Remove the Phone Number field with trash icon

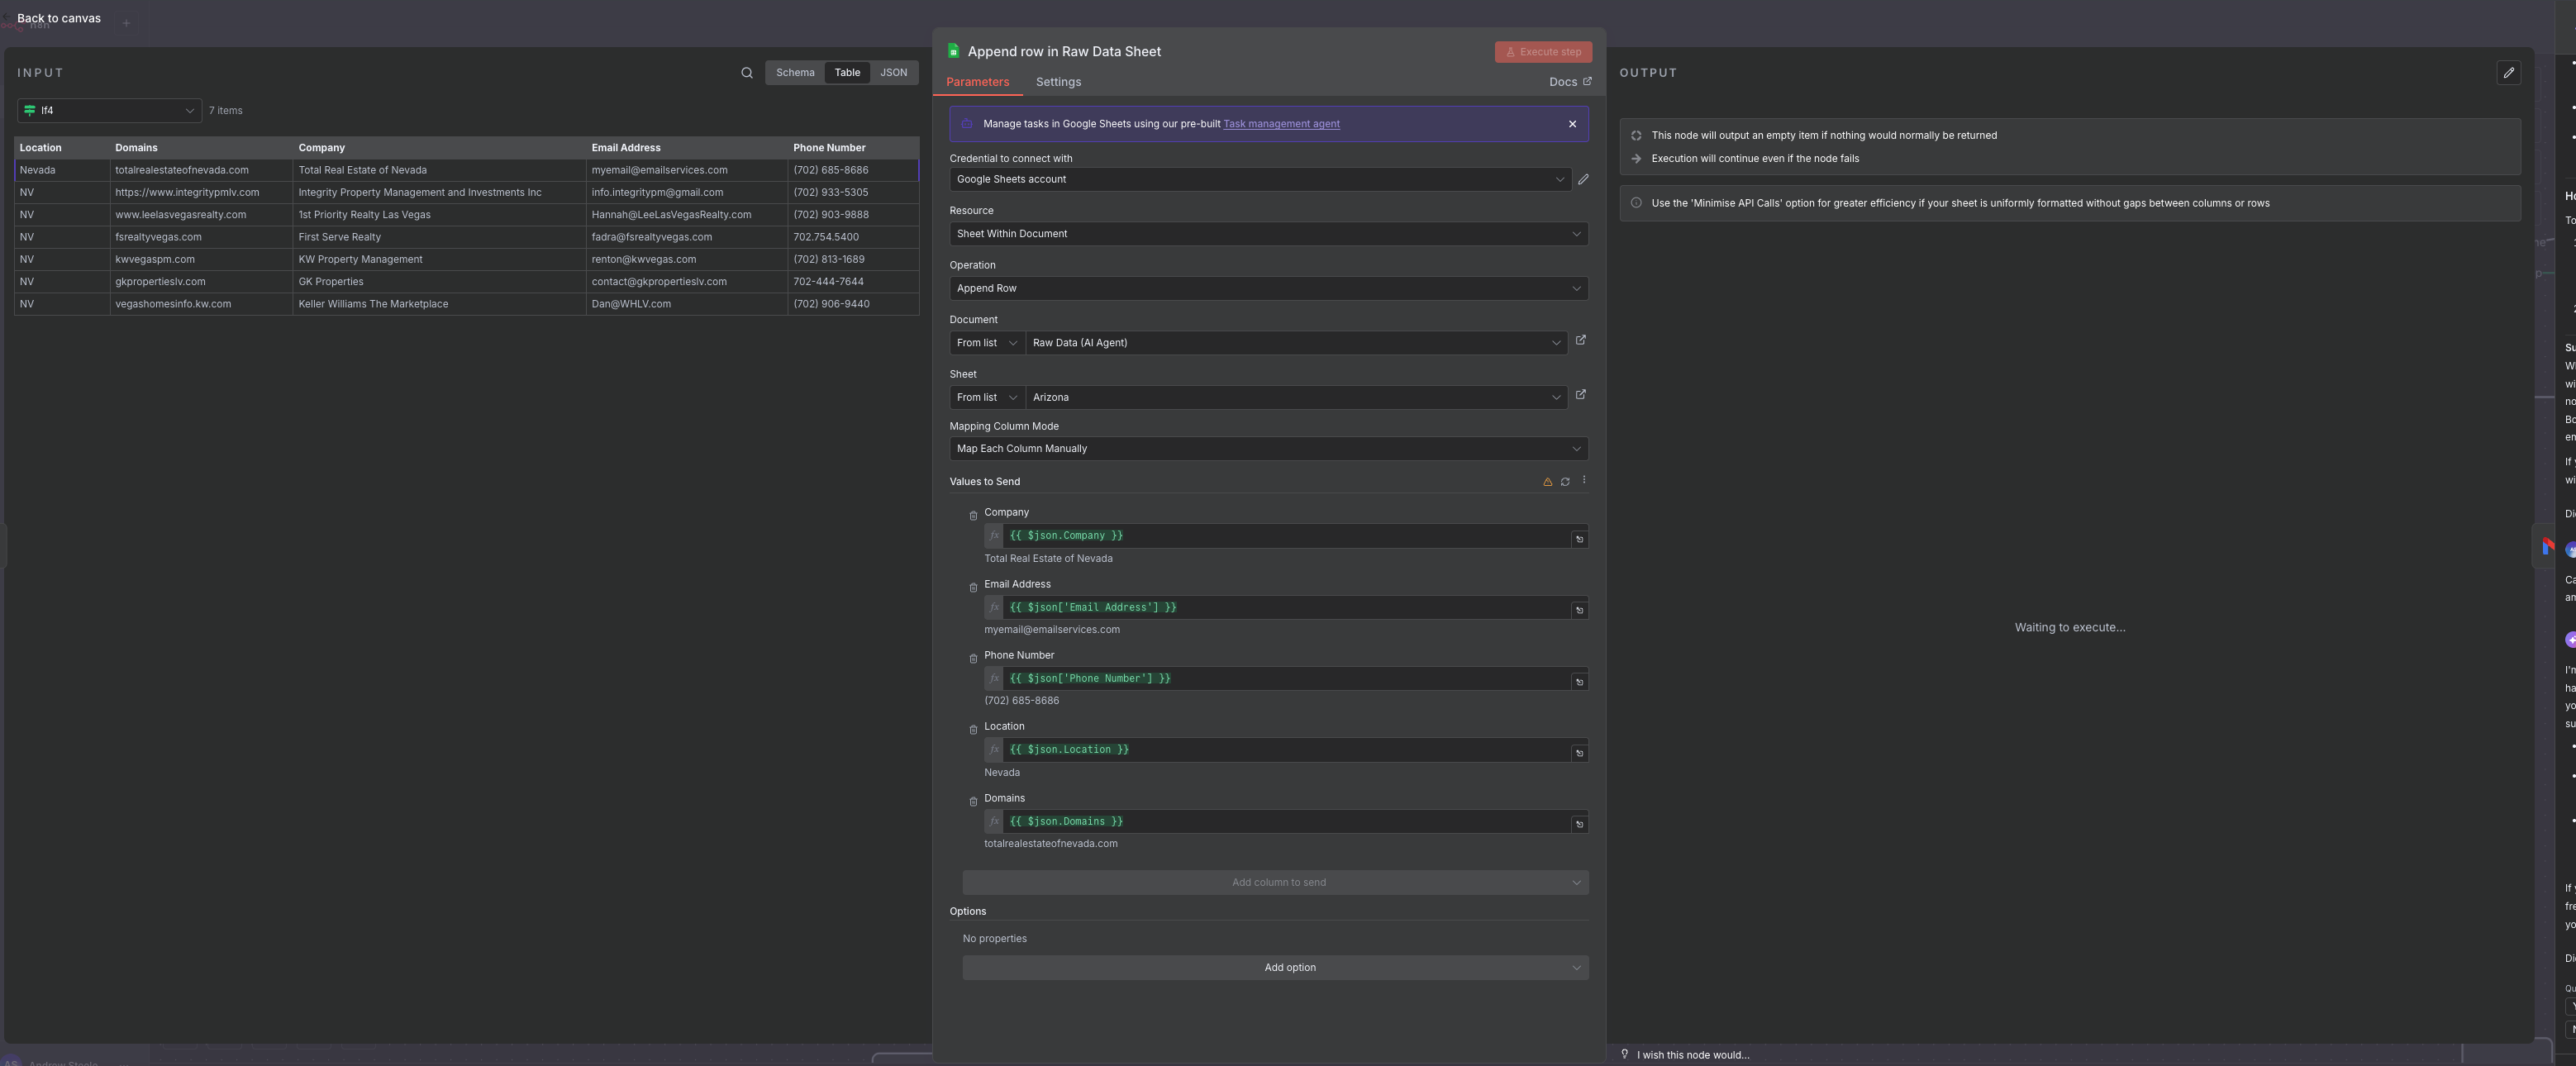[x=972, y=659]
